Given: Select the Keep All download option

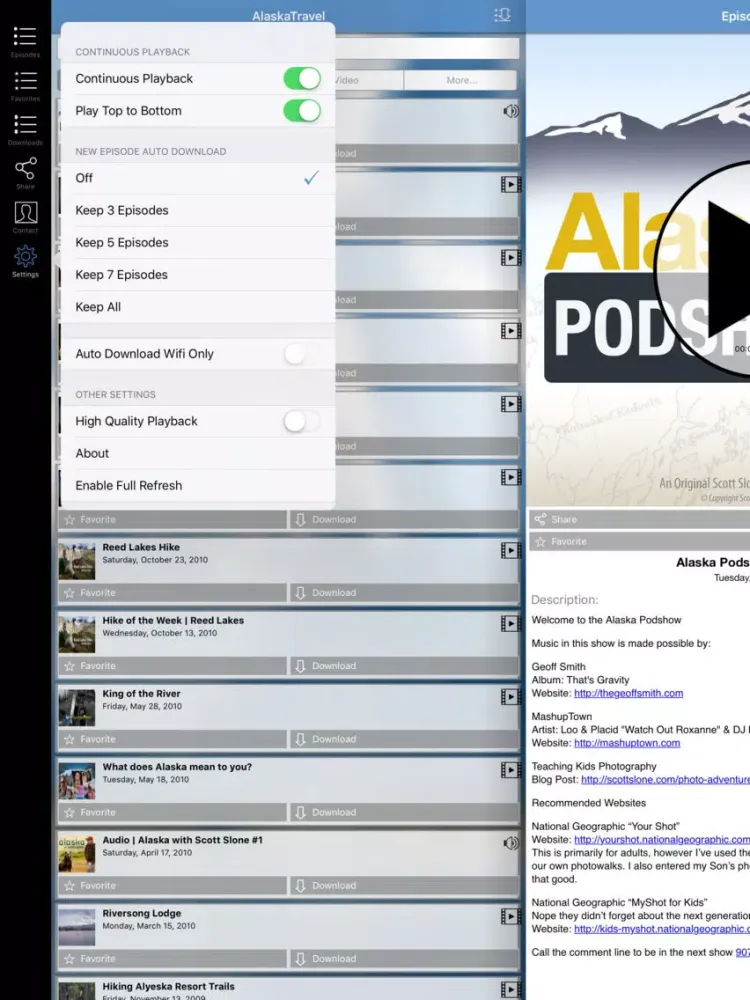Looking at the screenshot, I should tap(198, 307).
